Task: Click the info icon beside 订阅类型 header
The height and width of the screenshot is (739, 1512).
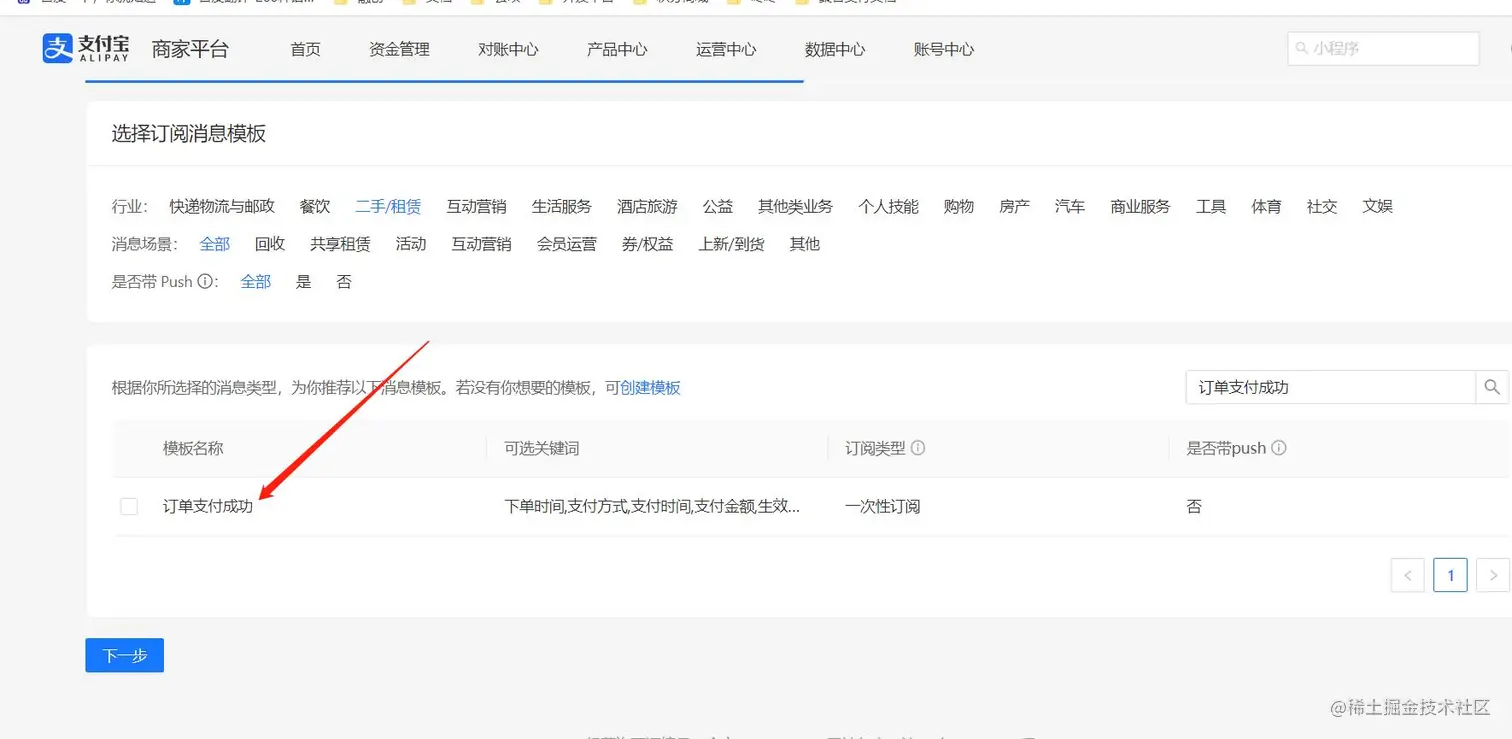Action: click(x=918, y=448)
